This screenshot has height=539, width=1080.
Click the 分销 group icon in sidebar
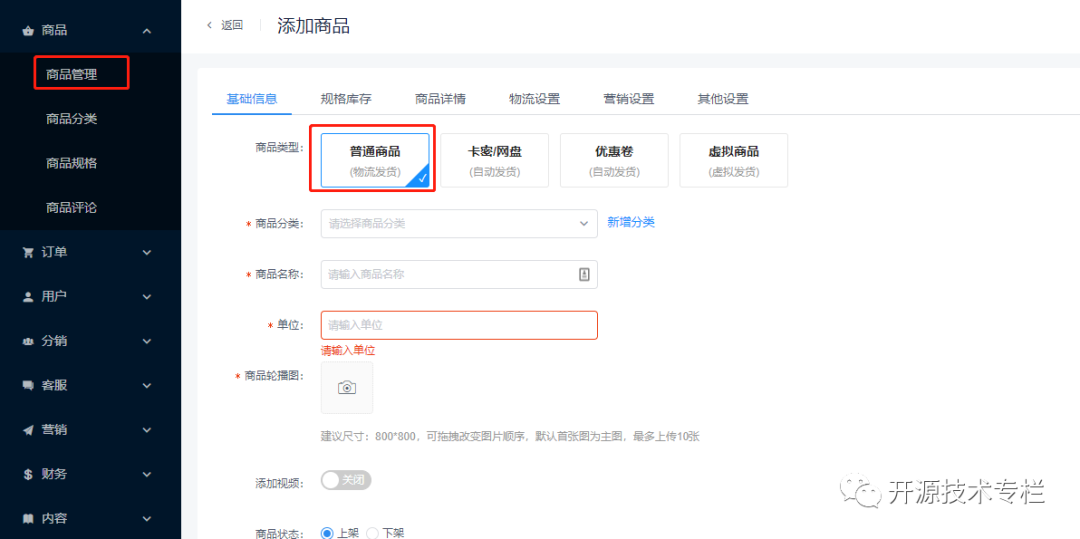[x=28, y=341]
